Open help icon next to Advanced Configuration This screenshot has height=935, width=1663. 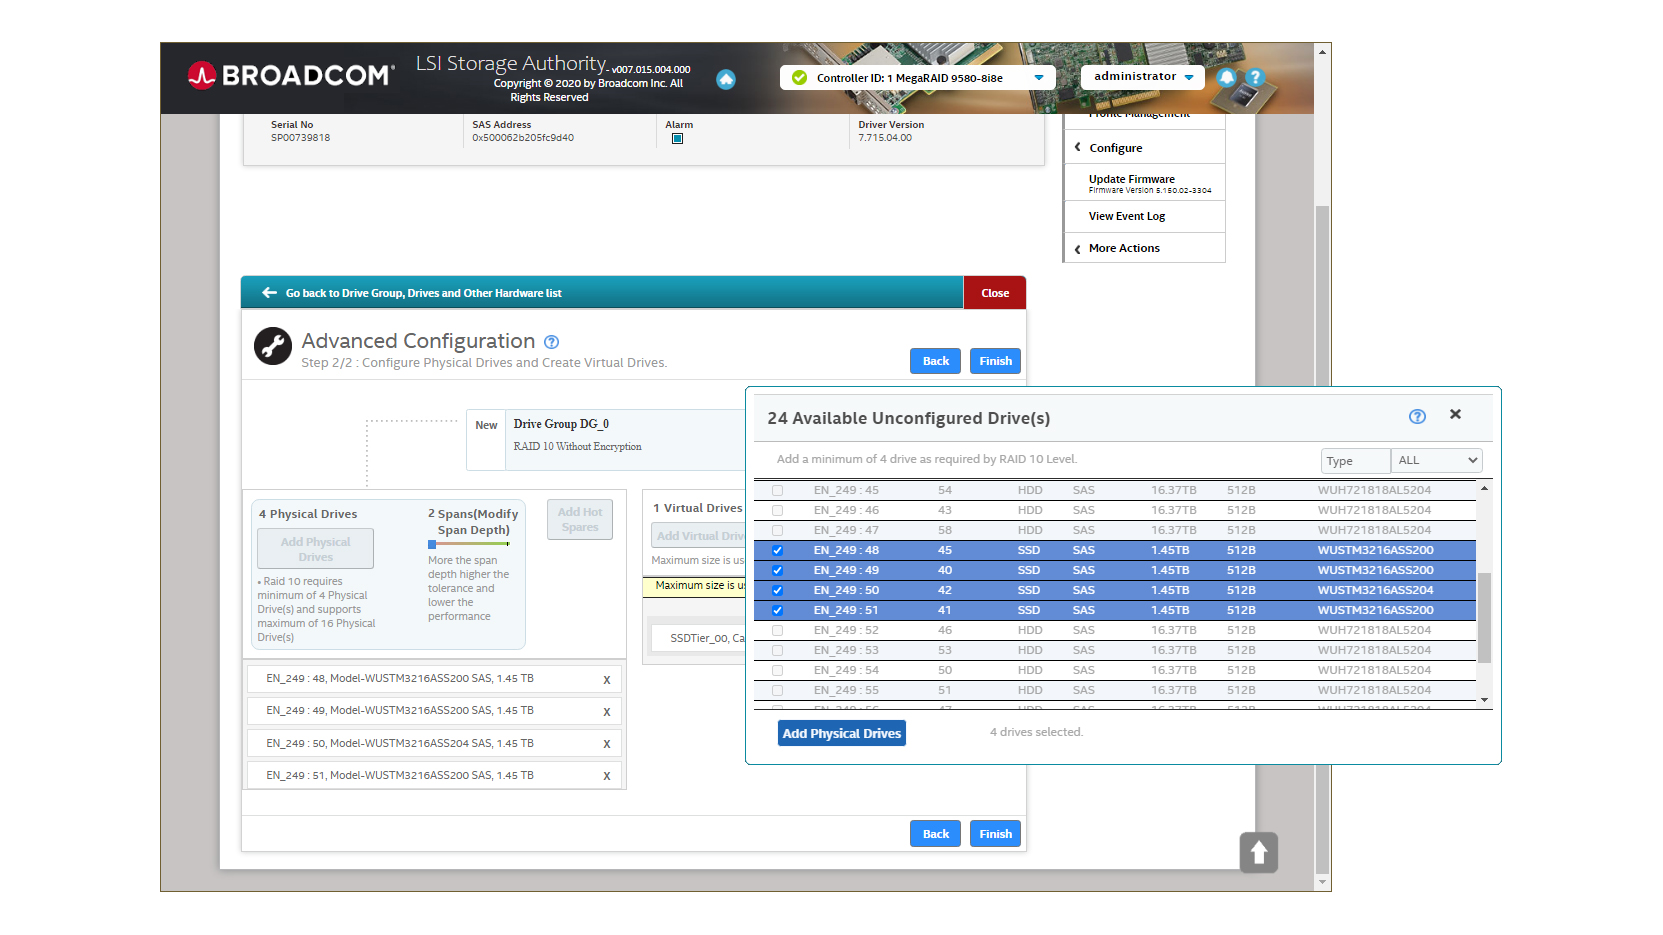click(x=551, y=342)
